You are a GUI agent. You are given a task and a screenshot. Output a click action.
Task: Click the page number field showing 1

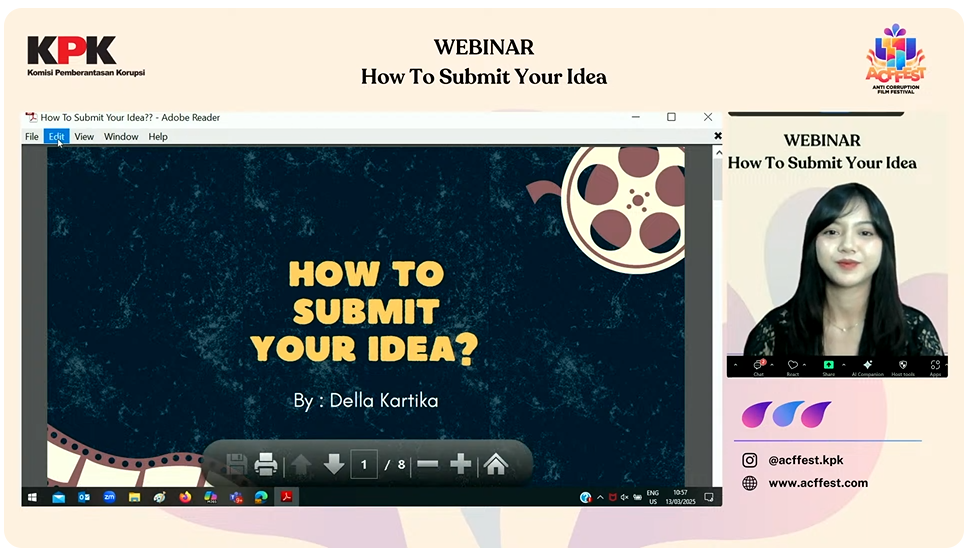click(364, 464)
